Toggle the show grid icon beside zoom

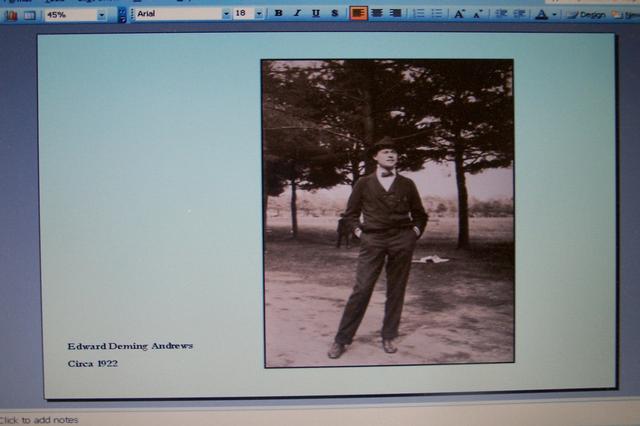click(29, 16)
